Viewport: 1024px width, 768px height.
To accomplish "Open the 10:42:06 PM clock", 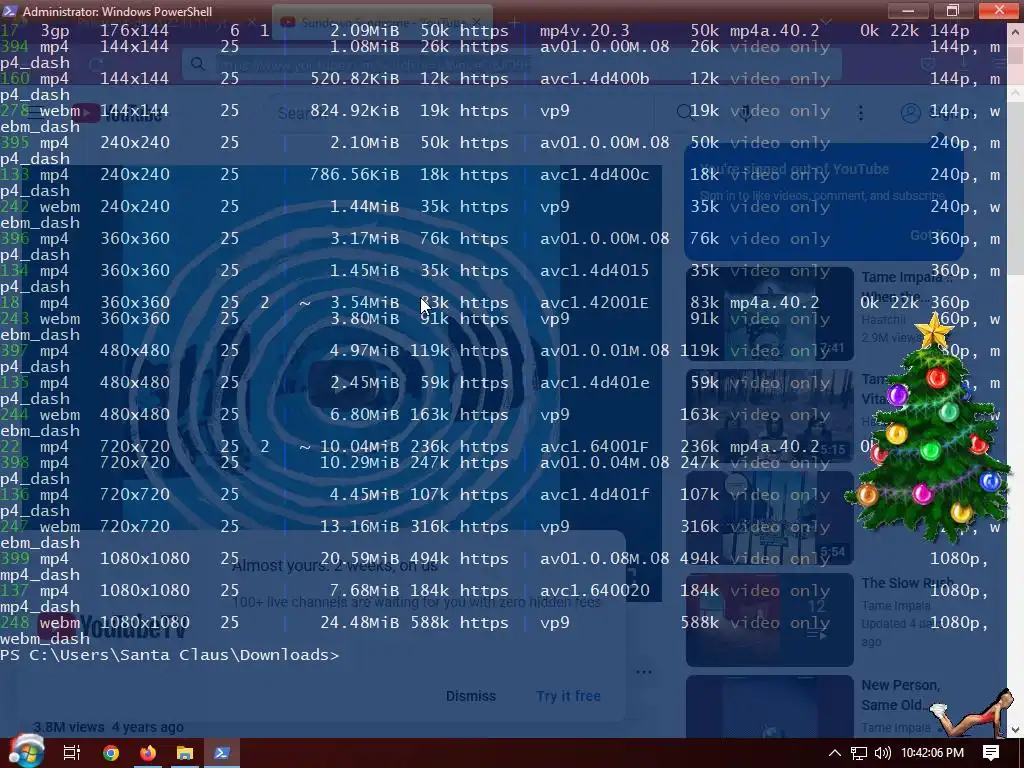I will click(x=932, y=753).
